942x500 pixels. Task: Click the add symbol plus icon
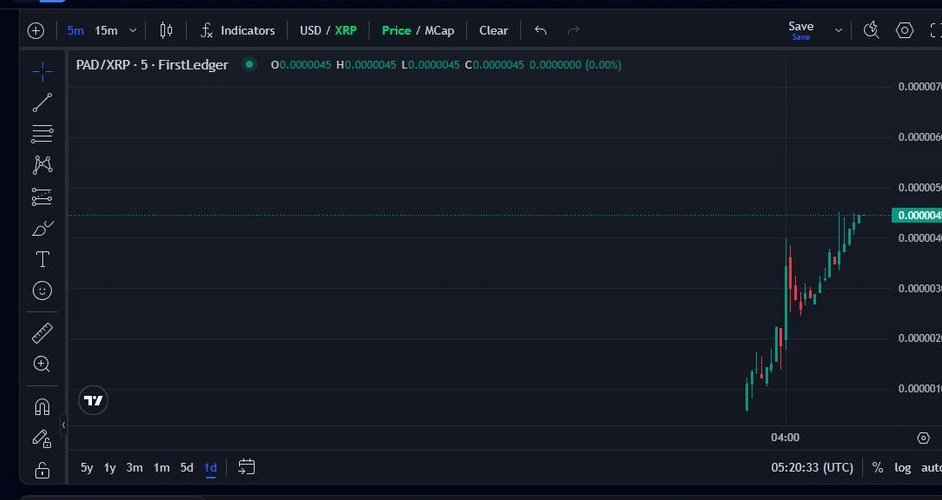coord(36,31)
